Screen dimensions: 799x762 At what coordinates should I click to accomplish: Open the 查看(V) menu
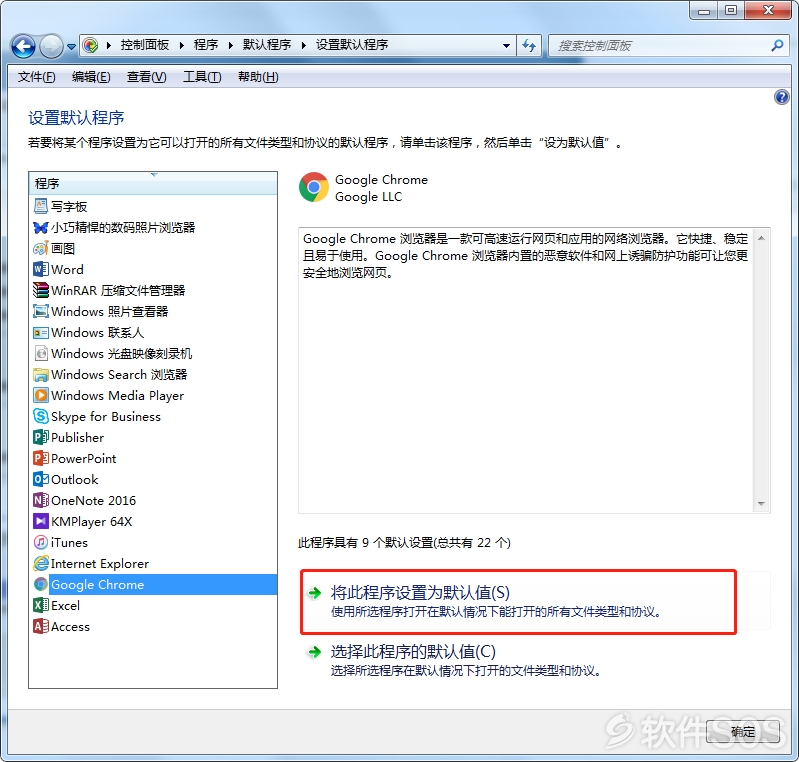(x=147, y=76)
